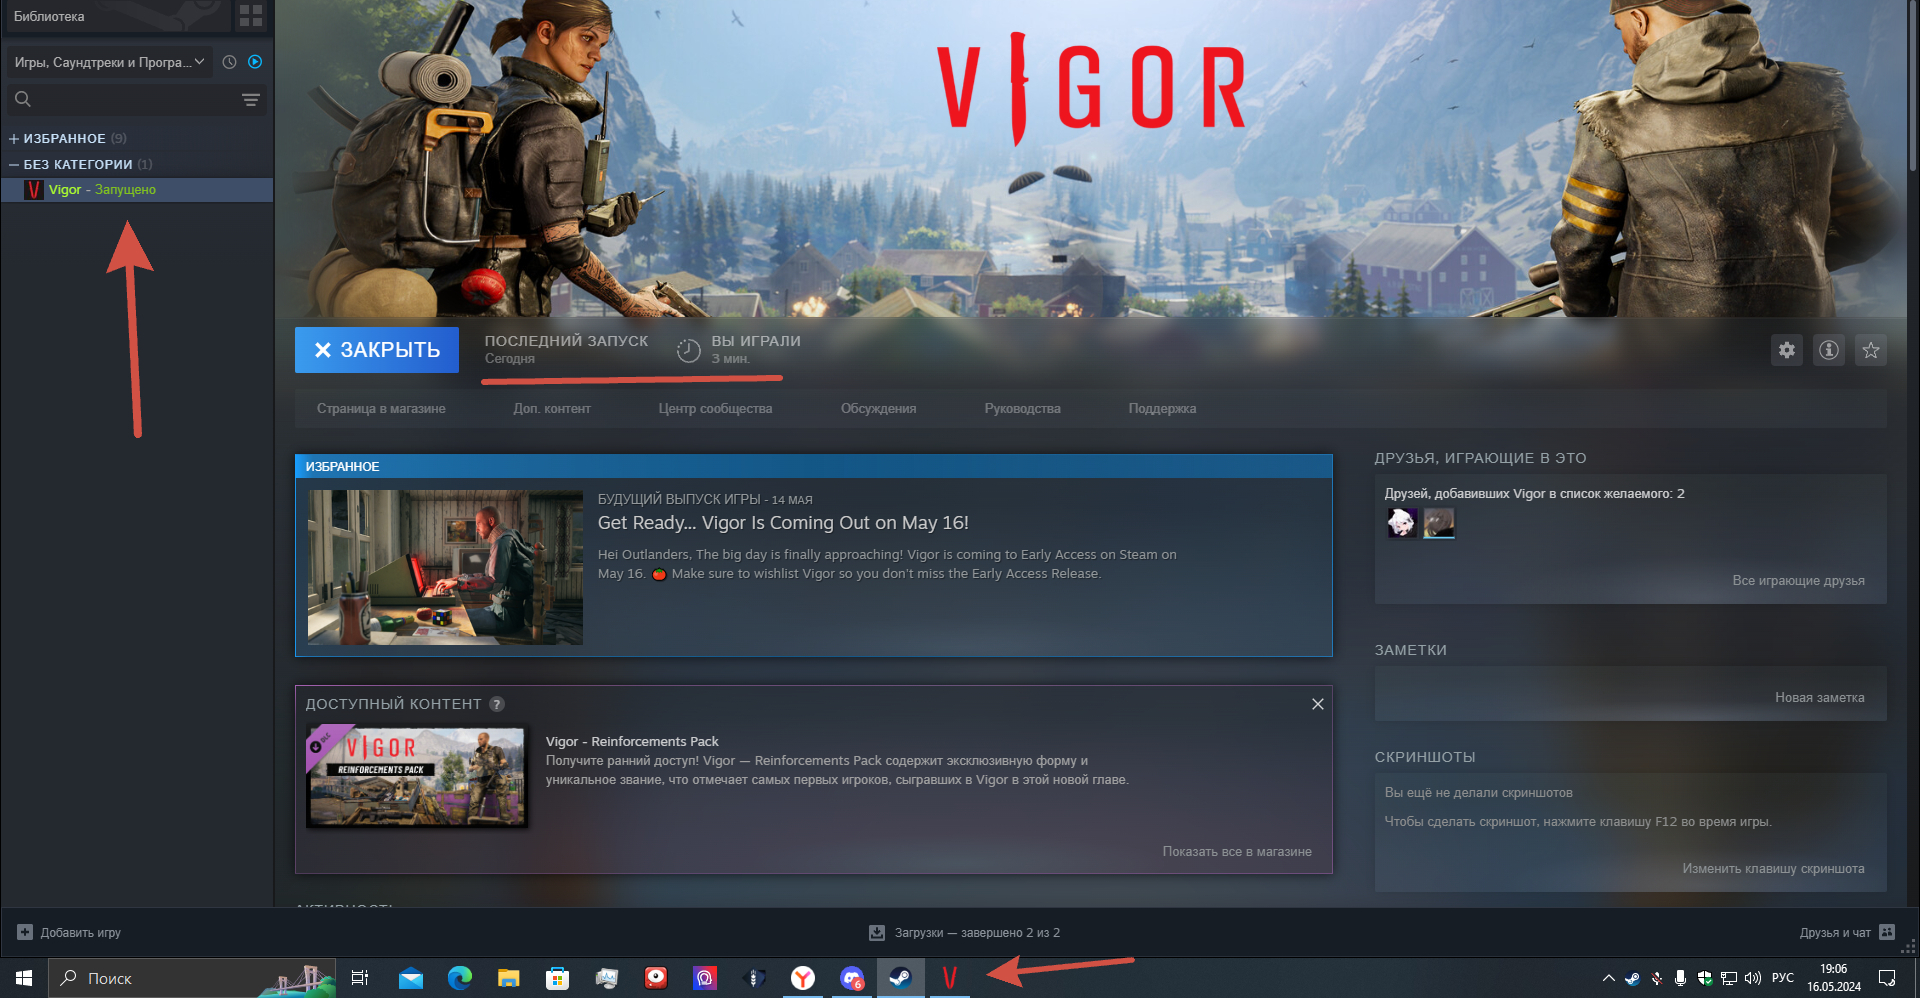This screenshot has height=998, width=1920.
Task: Open the notification center icon
Action: pos(1887,978)
